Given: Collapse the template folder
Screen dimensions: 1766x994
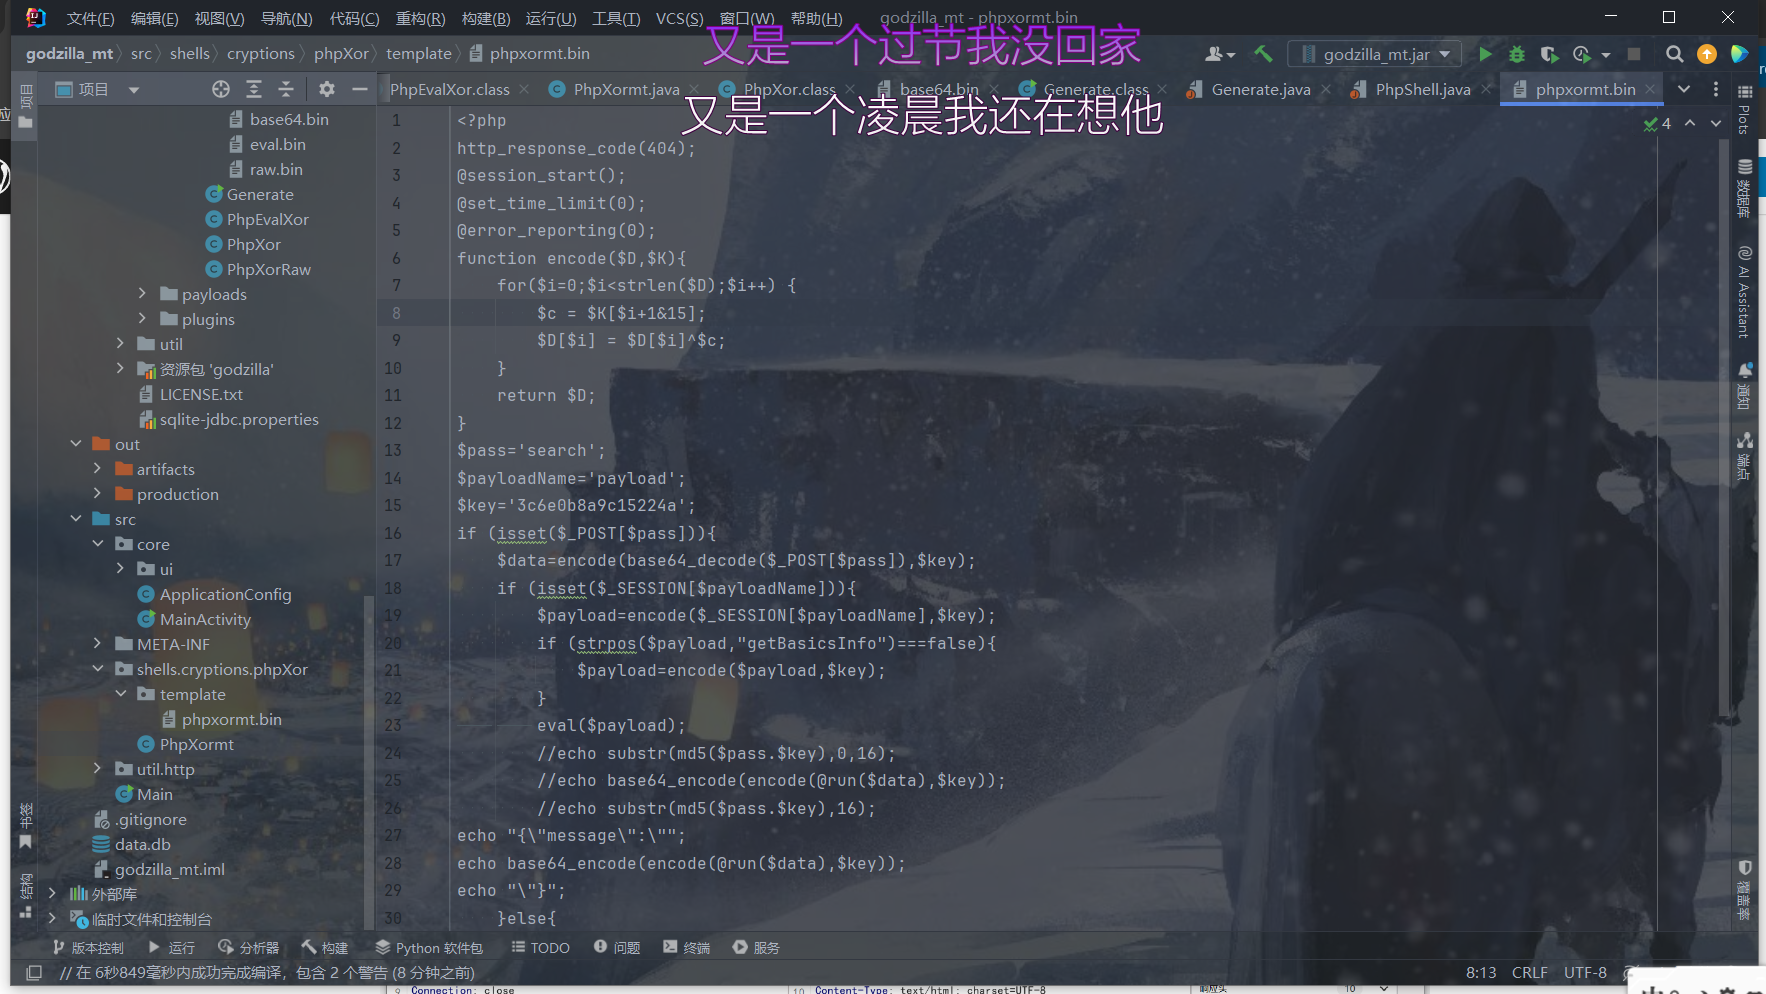Looking at the screenshot, I should pyautogui.click(x=120, y=693).
